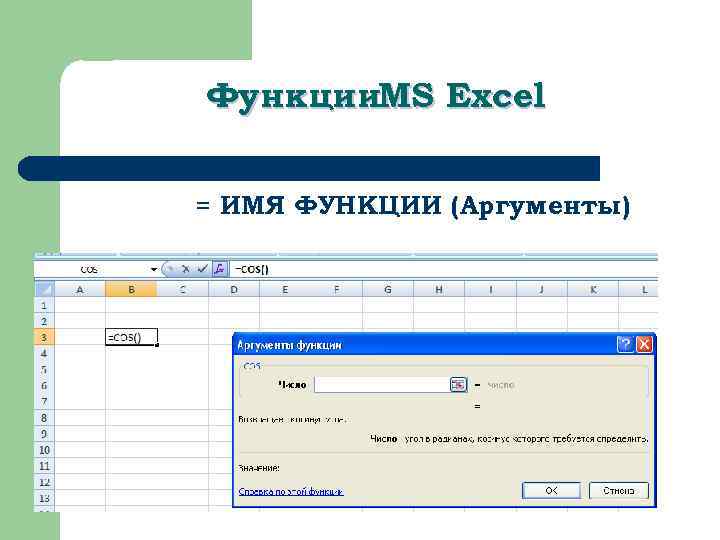The image size is (720, 540).
Task: Click the formula bar with =COS()
Action: (x=443, y=270)
